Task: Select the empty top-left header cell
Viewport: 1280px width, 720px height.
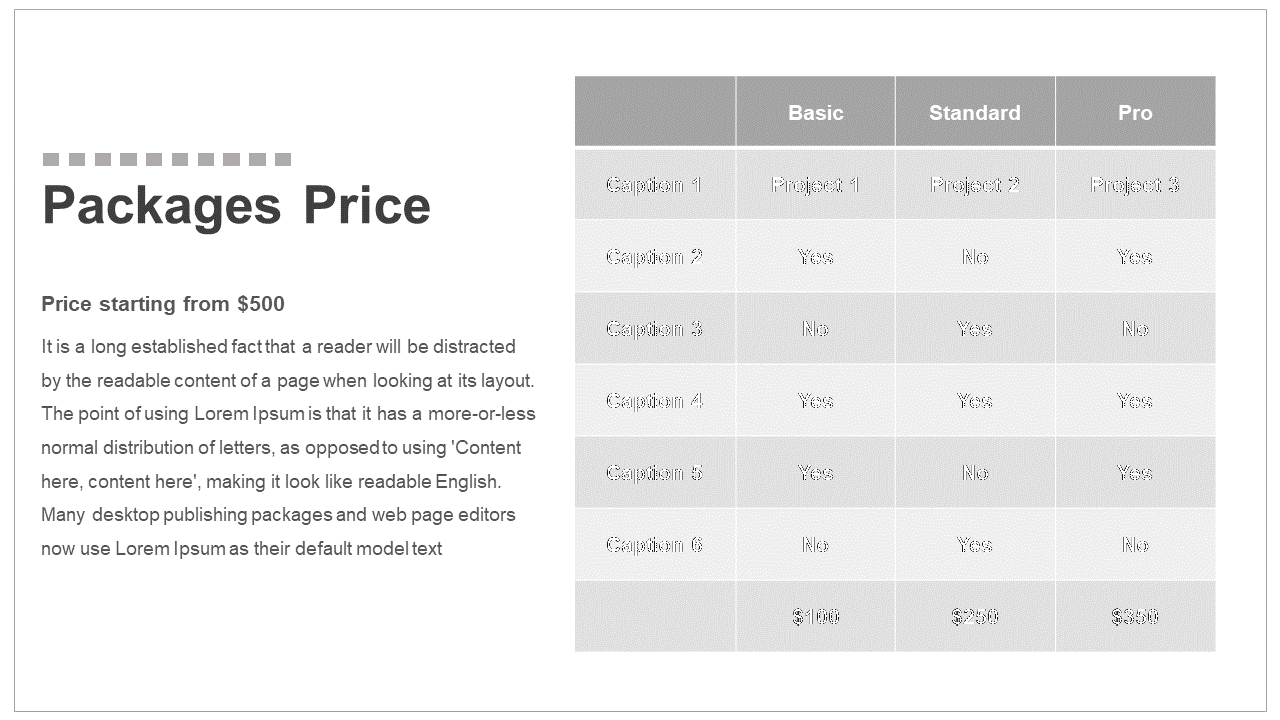Action: click(655, 112)
